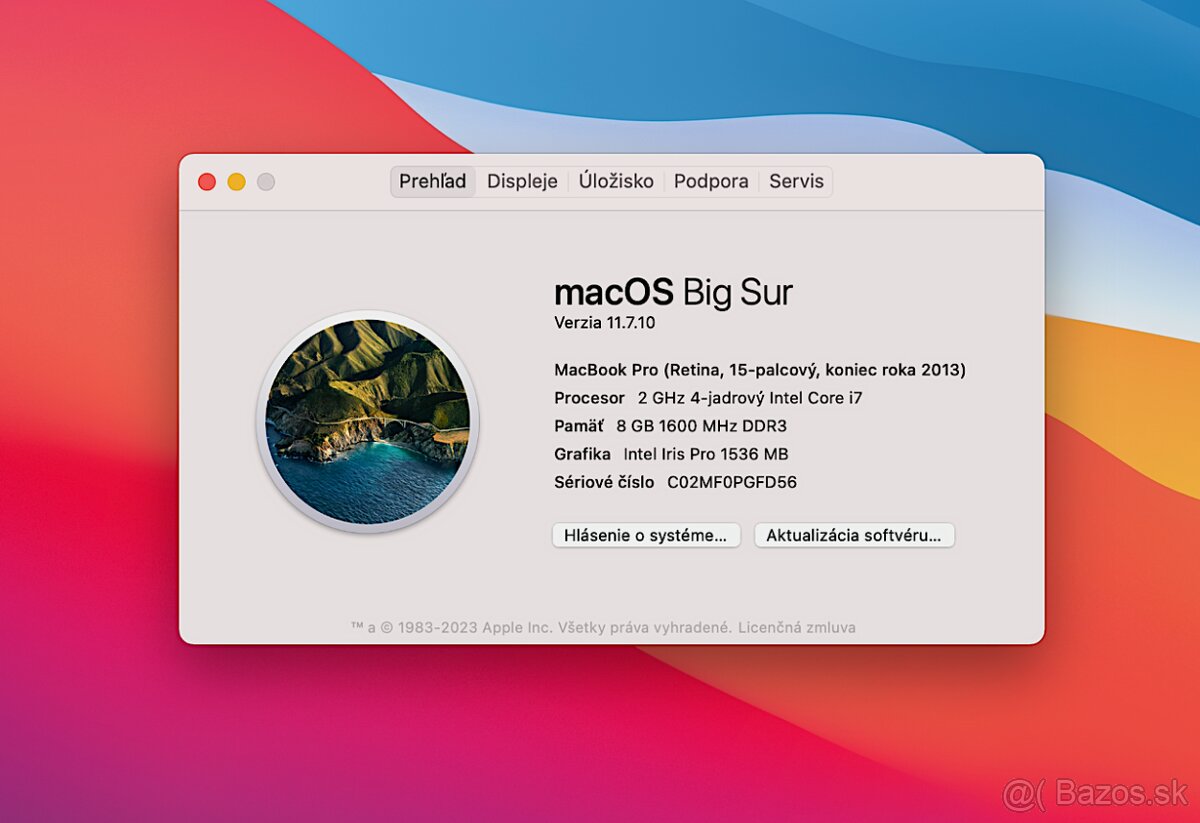This screenshot has height=823, width=1200.
Task: Open the Displeje tab
Action: coord(522,181)
